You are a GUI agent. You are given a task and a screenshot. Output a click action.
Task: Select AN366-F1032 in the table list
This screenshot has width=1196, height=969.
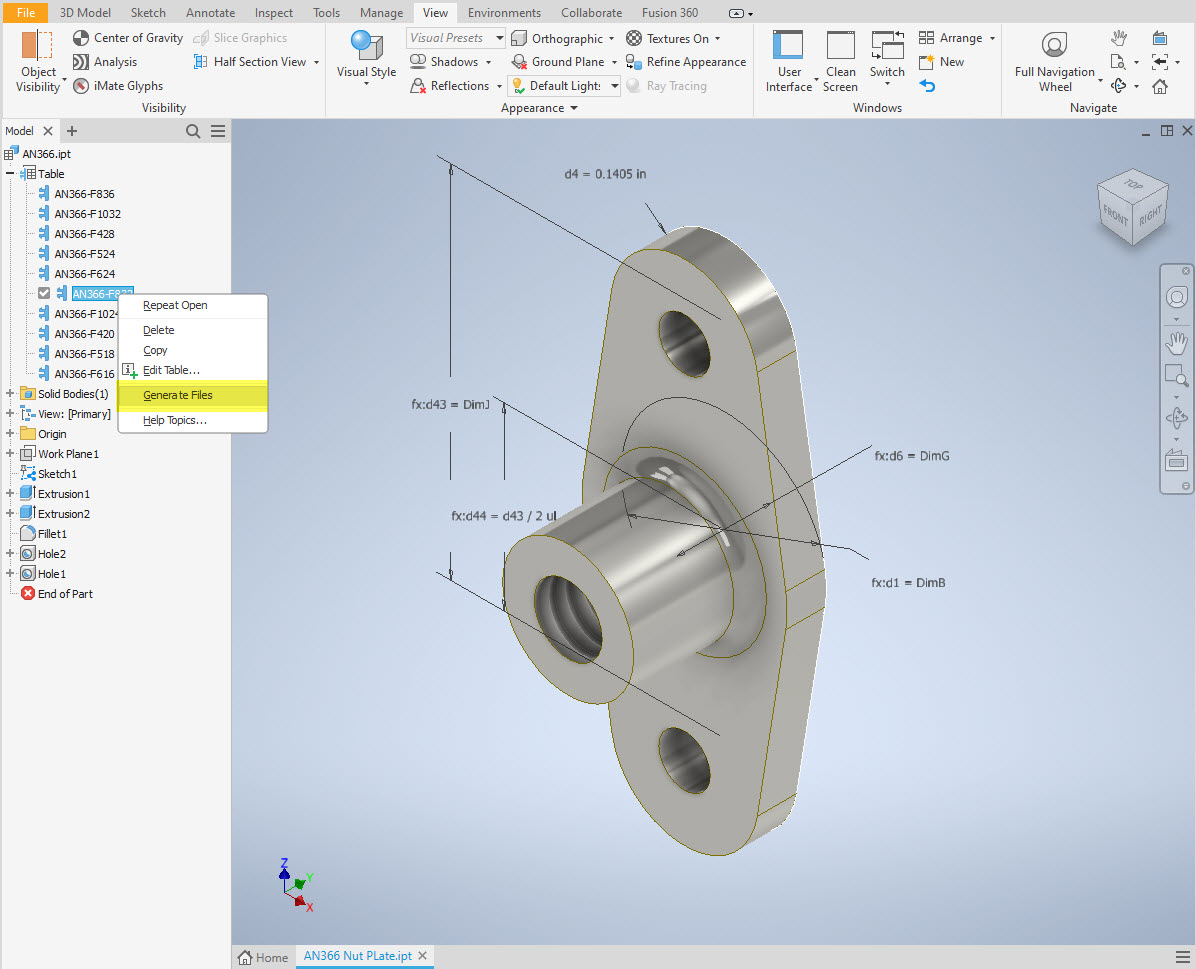click(x=87, y=214)
